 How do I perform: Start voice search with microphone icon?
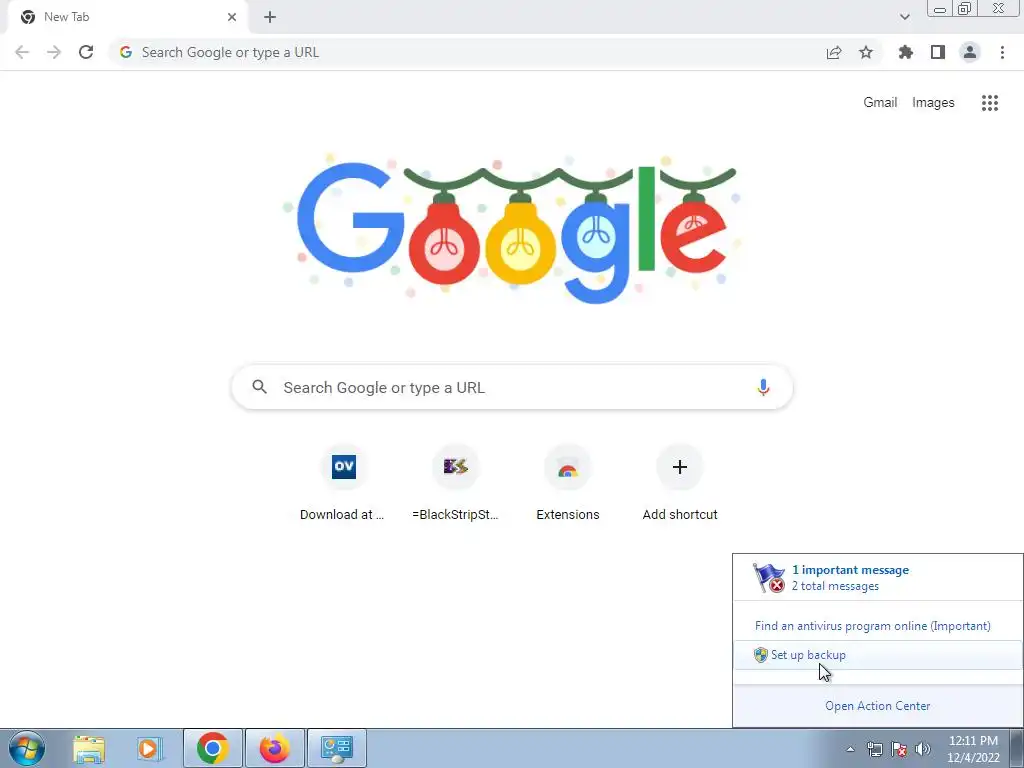(x=763, y=387)
